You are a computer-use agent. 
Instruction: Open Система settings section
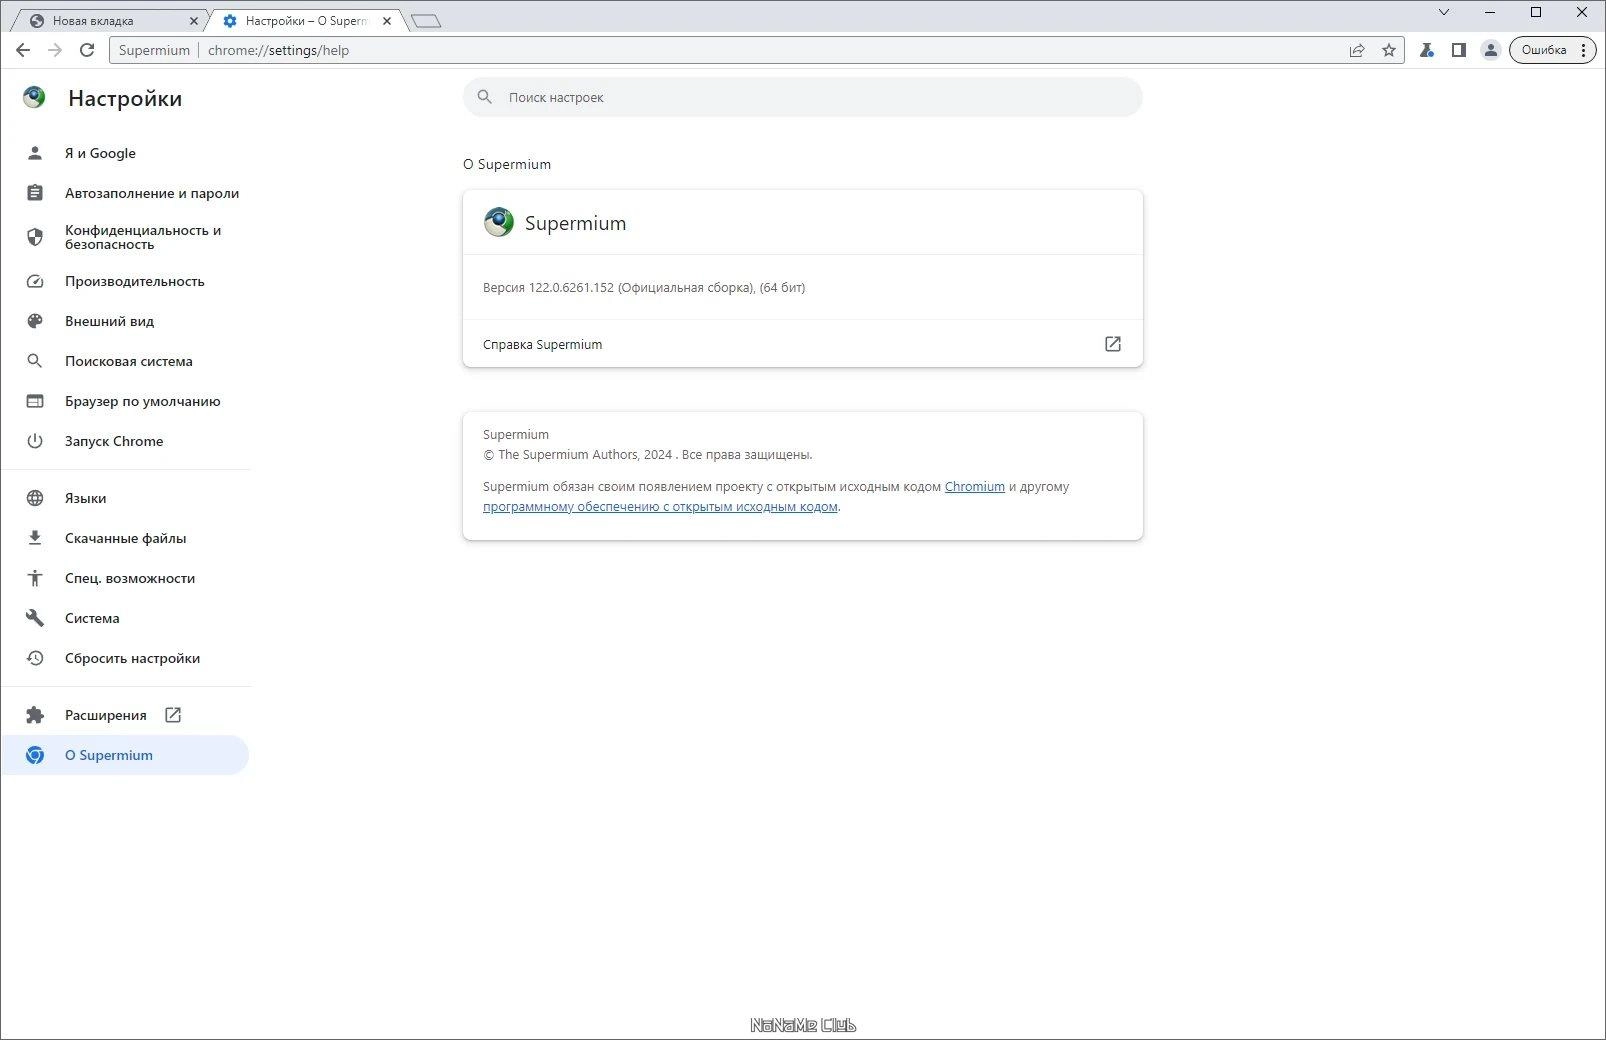click(x=125, y=618)
